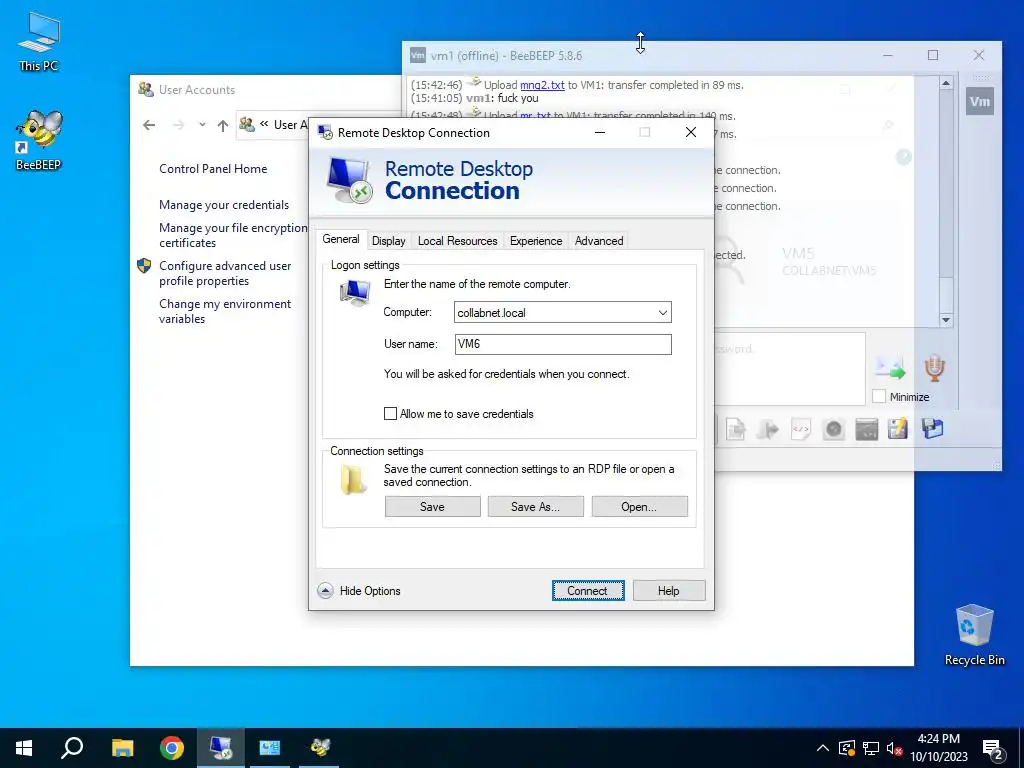Open recent locations chevron in User Accounts

click(x=202, y=125)
